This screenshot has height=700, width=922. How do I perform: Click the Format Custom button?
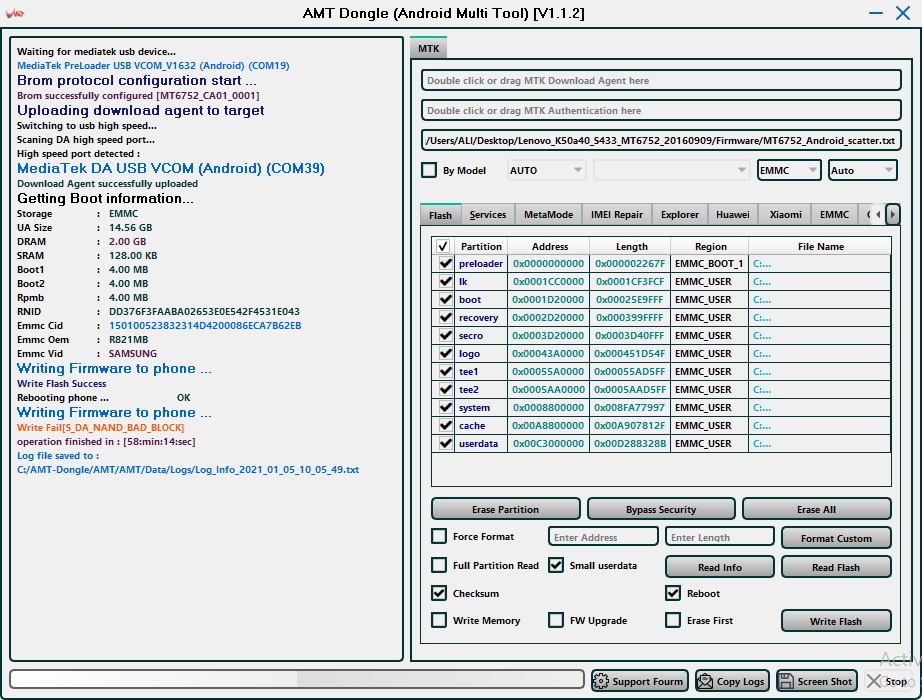(x=836, y=538)
